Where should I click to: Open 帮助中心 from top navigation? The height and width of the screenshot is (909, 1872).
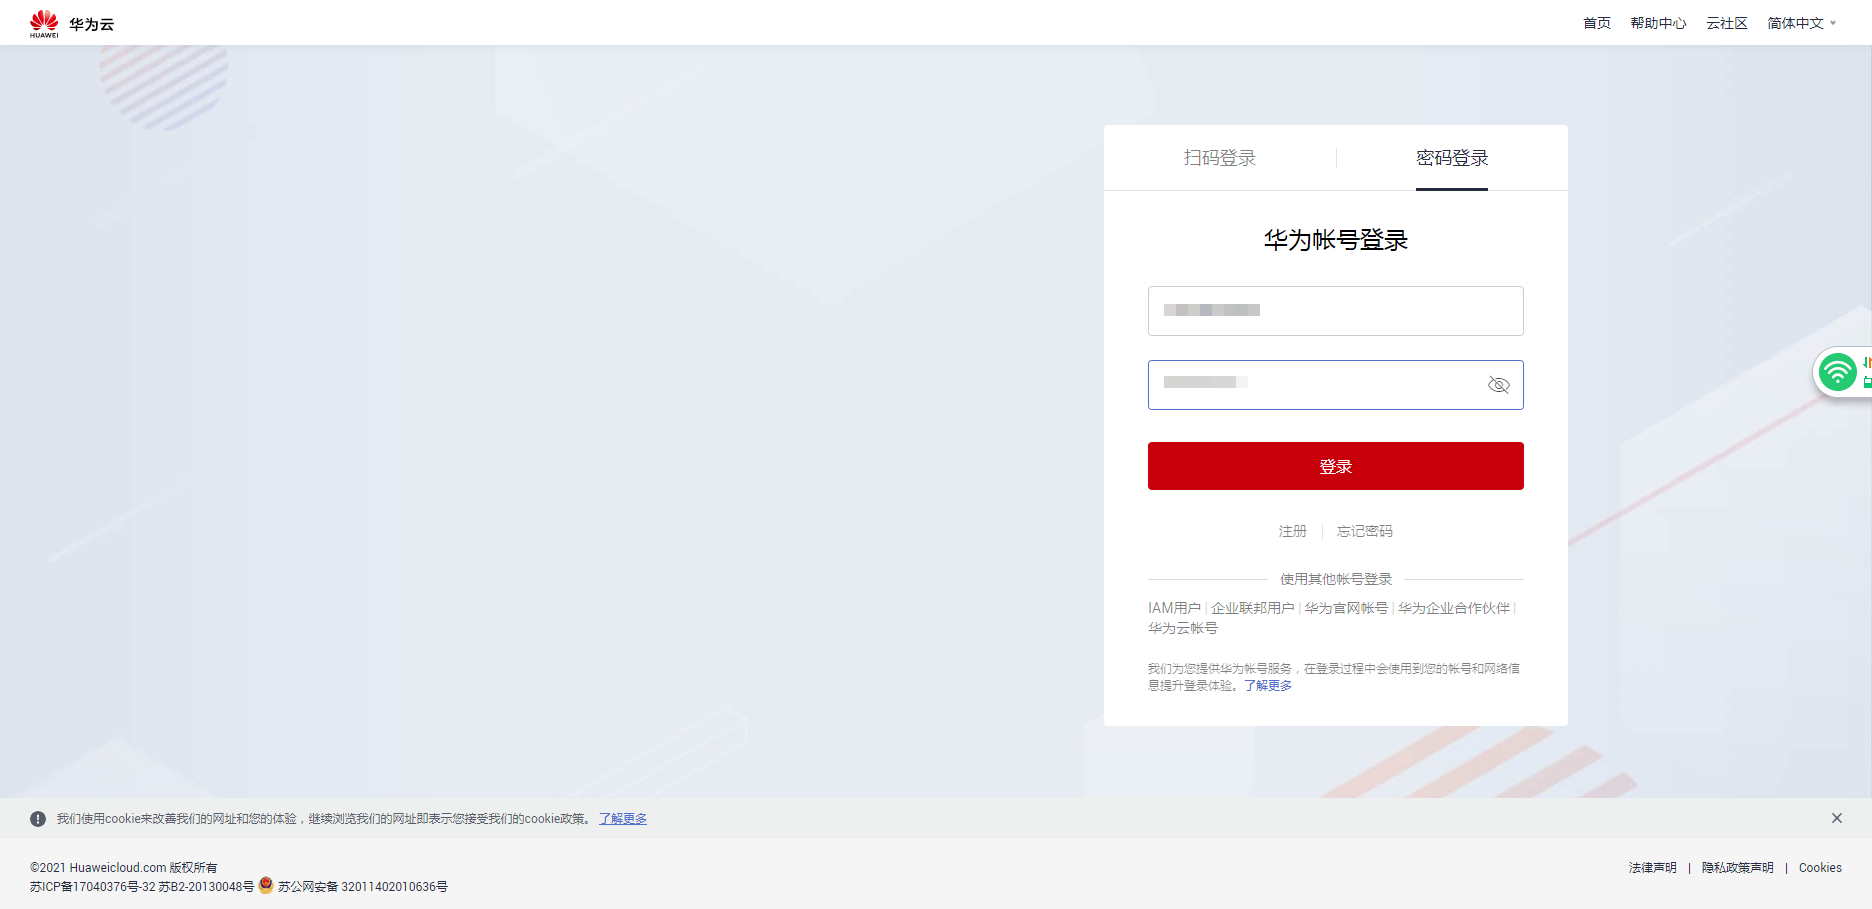pyautogui.click(x=1658, y=23)
